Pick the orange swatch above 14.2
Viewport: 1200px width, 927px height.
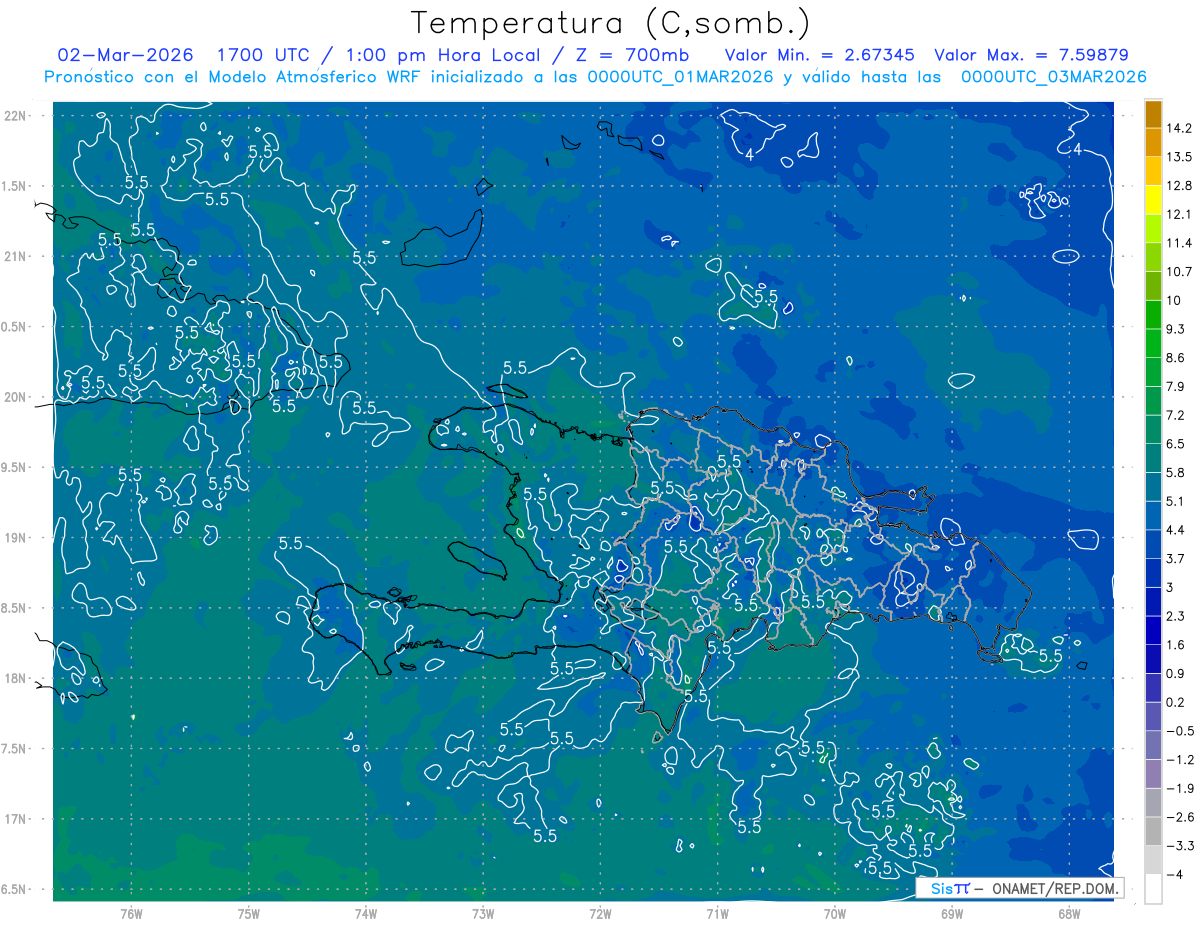[1153, 114]
